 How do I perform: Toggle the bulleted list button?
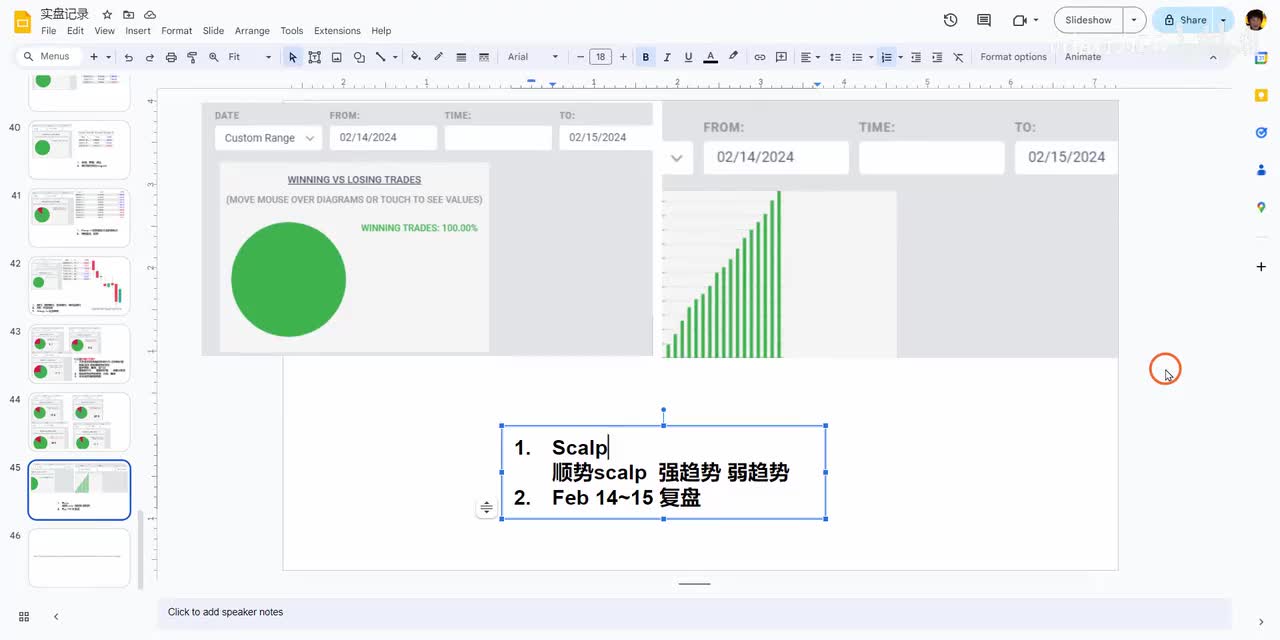(x=857, y=57)
